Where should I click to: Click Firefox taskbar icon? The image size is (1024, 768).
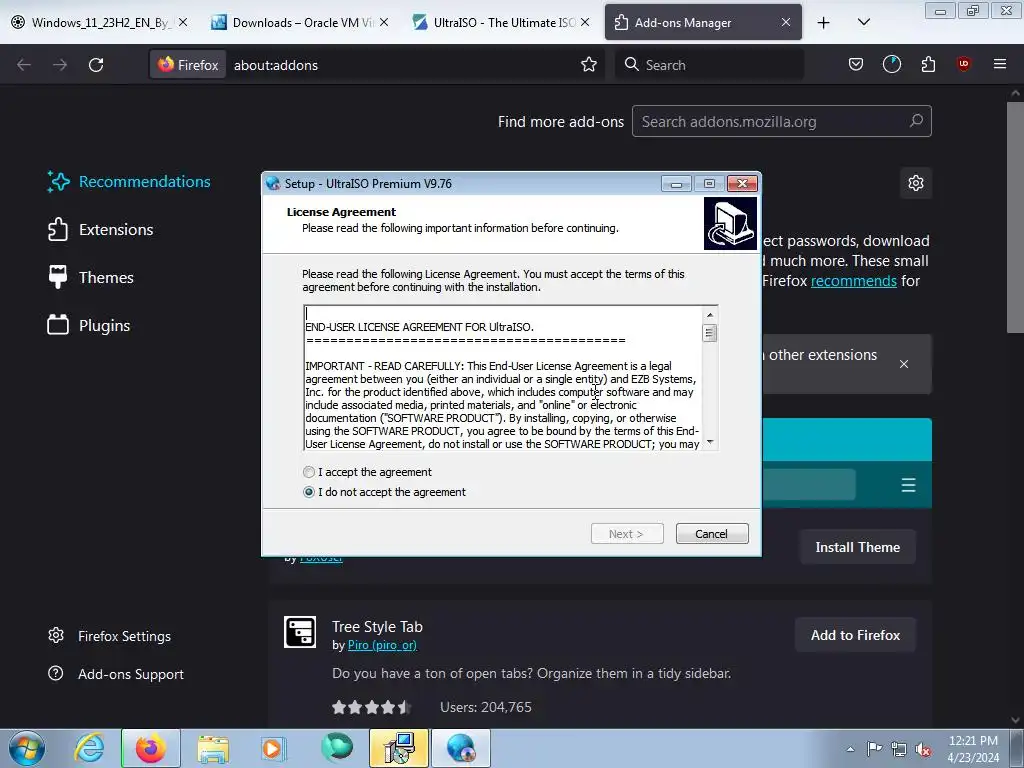pos(151,748)
